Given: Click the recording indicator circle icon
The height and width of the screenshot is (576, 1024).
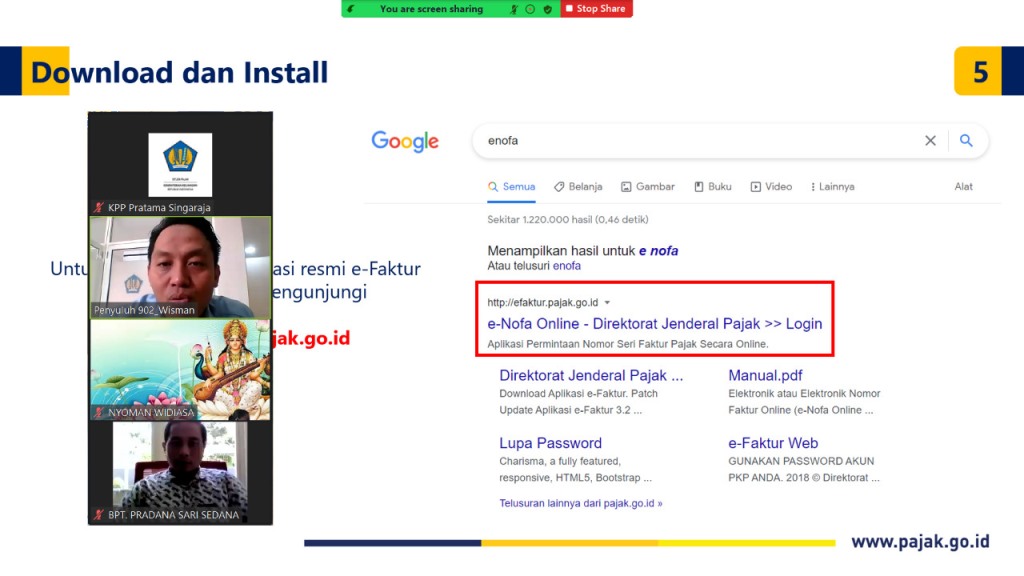Looking at the screenshot, I should point(530,9).
